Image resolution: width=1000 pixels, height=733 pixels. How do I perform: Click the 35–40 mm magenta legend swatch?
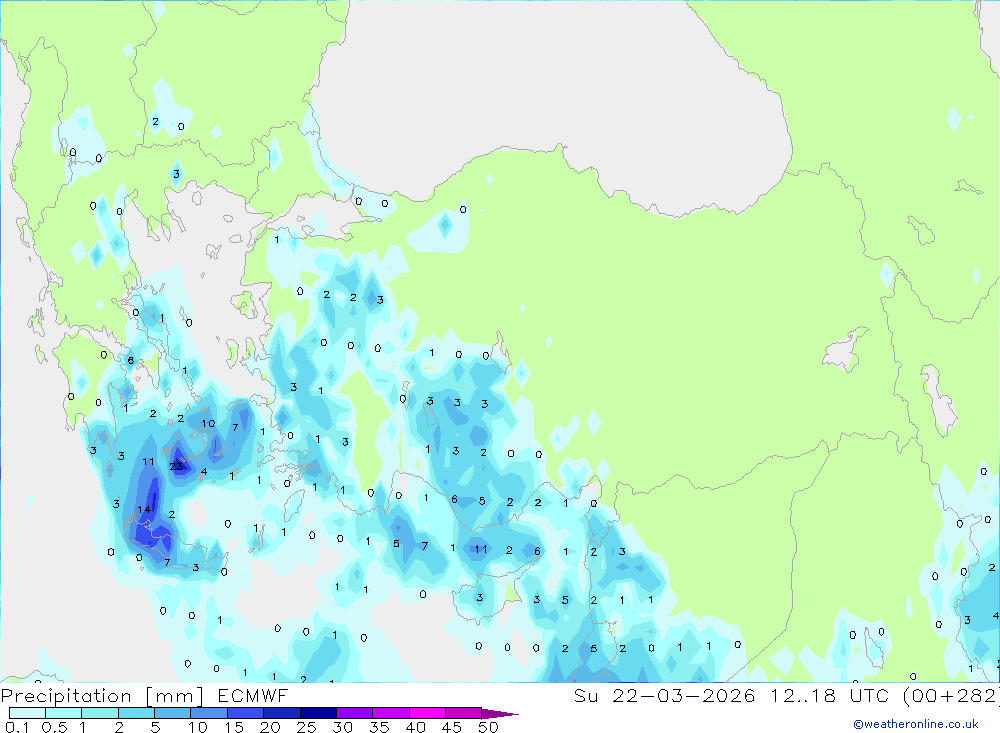click(391, 713)
